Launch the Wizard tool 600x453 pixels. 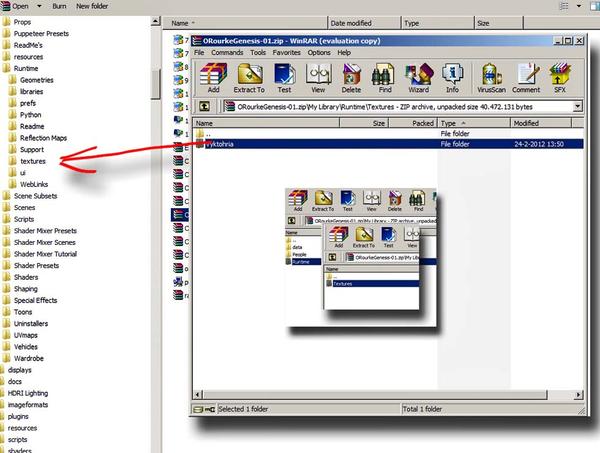point(419,78)
